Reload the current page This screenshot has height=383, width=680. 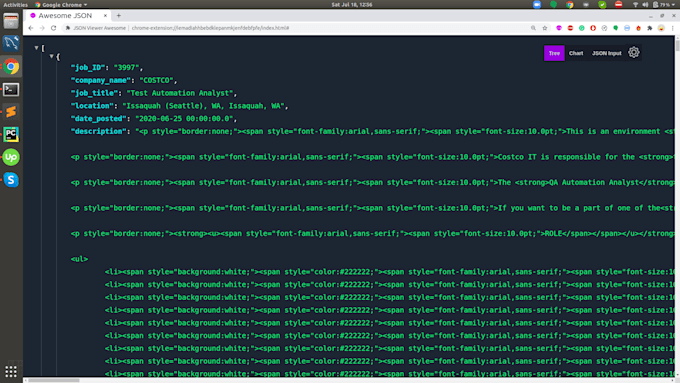(x=53, y=28)
